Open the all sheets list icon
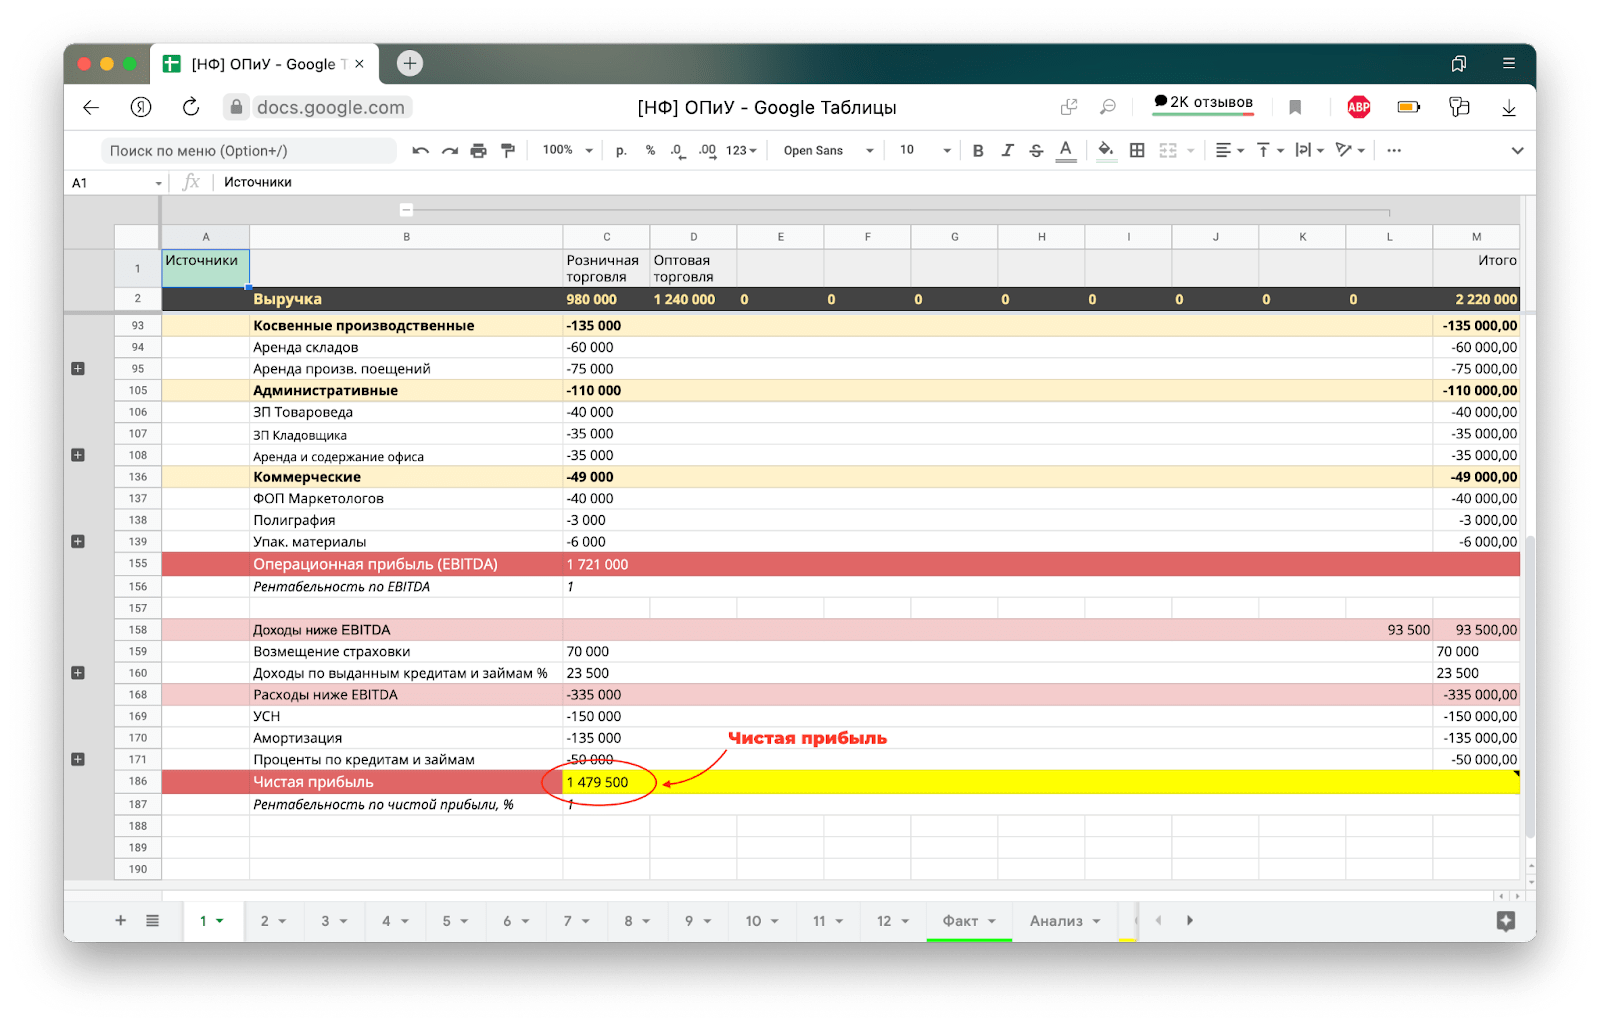 coord(152,921)
